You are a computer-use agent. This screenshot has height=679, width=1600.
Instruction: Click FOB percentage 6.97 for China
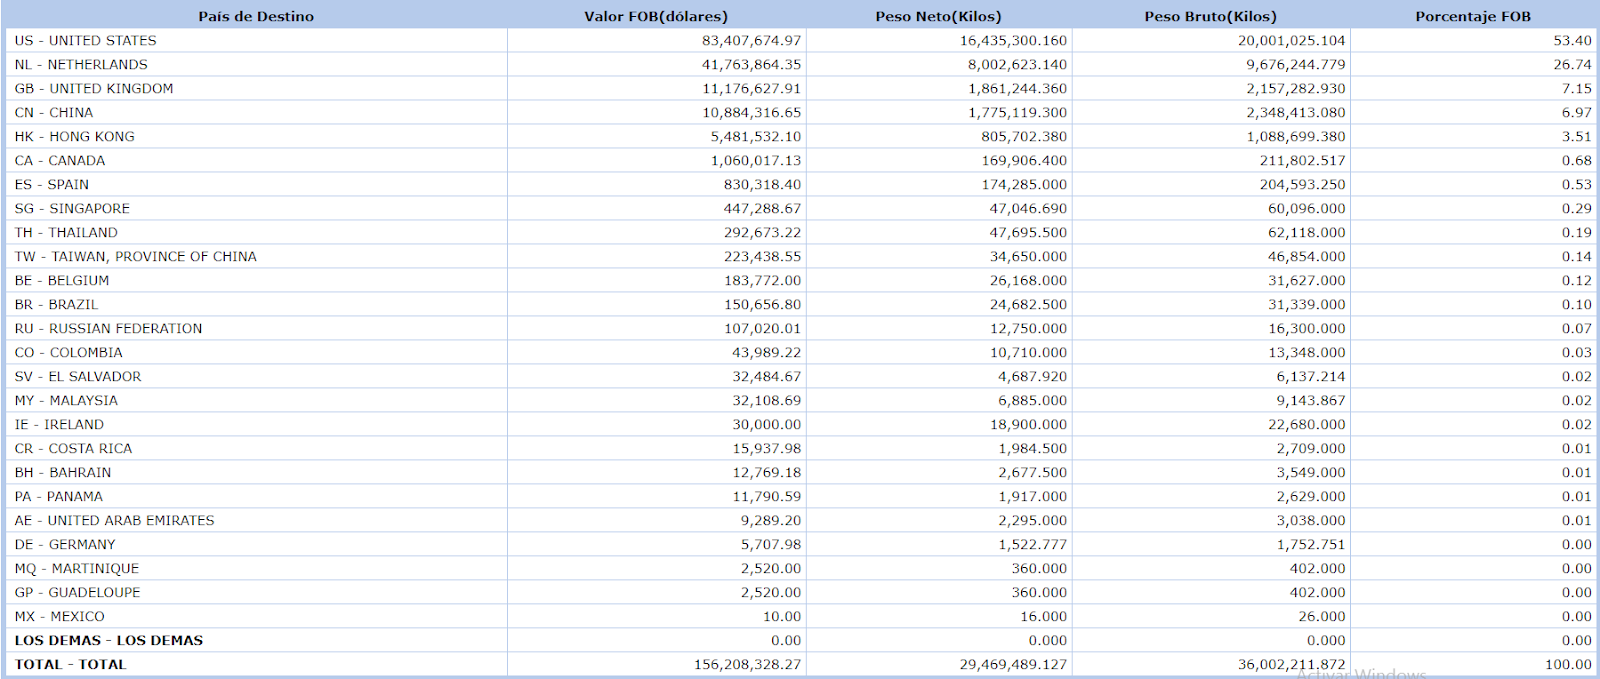click(x=1576, y=112)
